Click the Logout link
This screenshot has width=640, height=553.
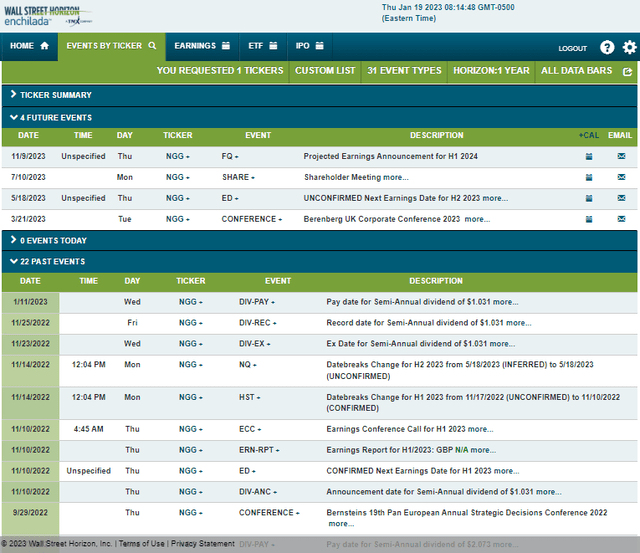pyautogui.click(x=573, y=48)
